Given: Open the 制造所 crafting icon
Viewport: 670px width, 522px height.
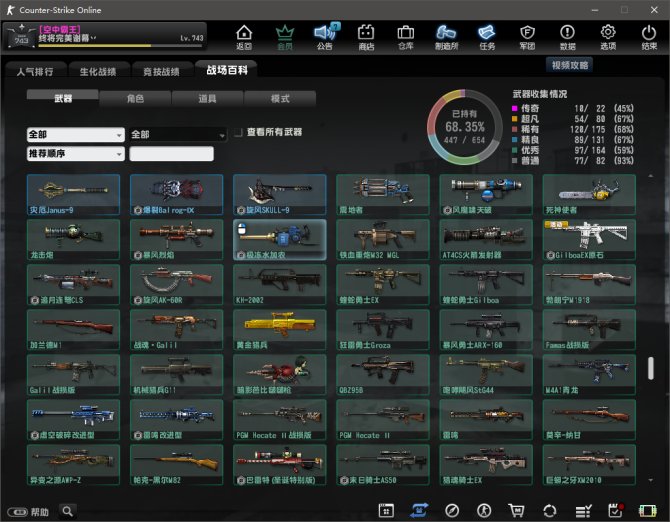Looking at the screenshot, I should 446,37.
